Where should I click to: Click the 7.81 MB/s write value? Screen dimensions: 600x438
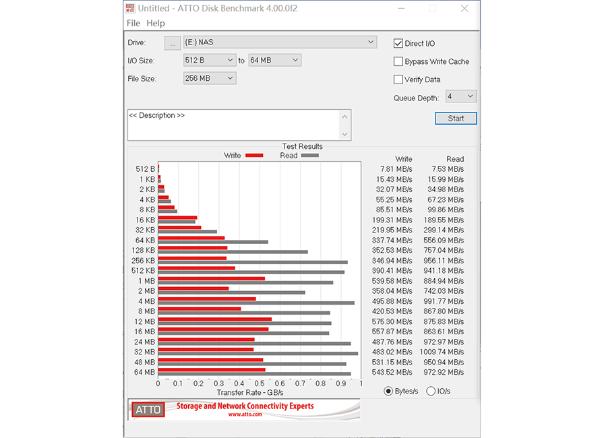(396, 169)
